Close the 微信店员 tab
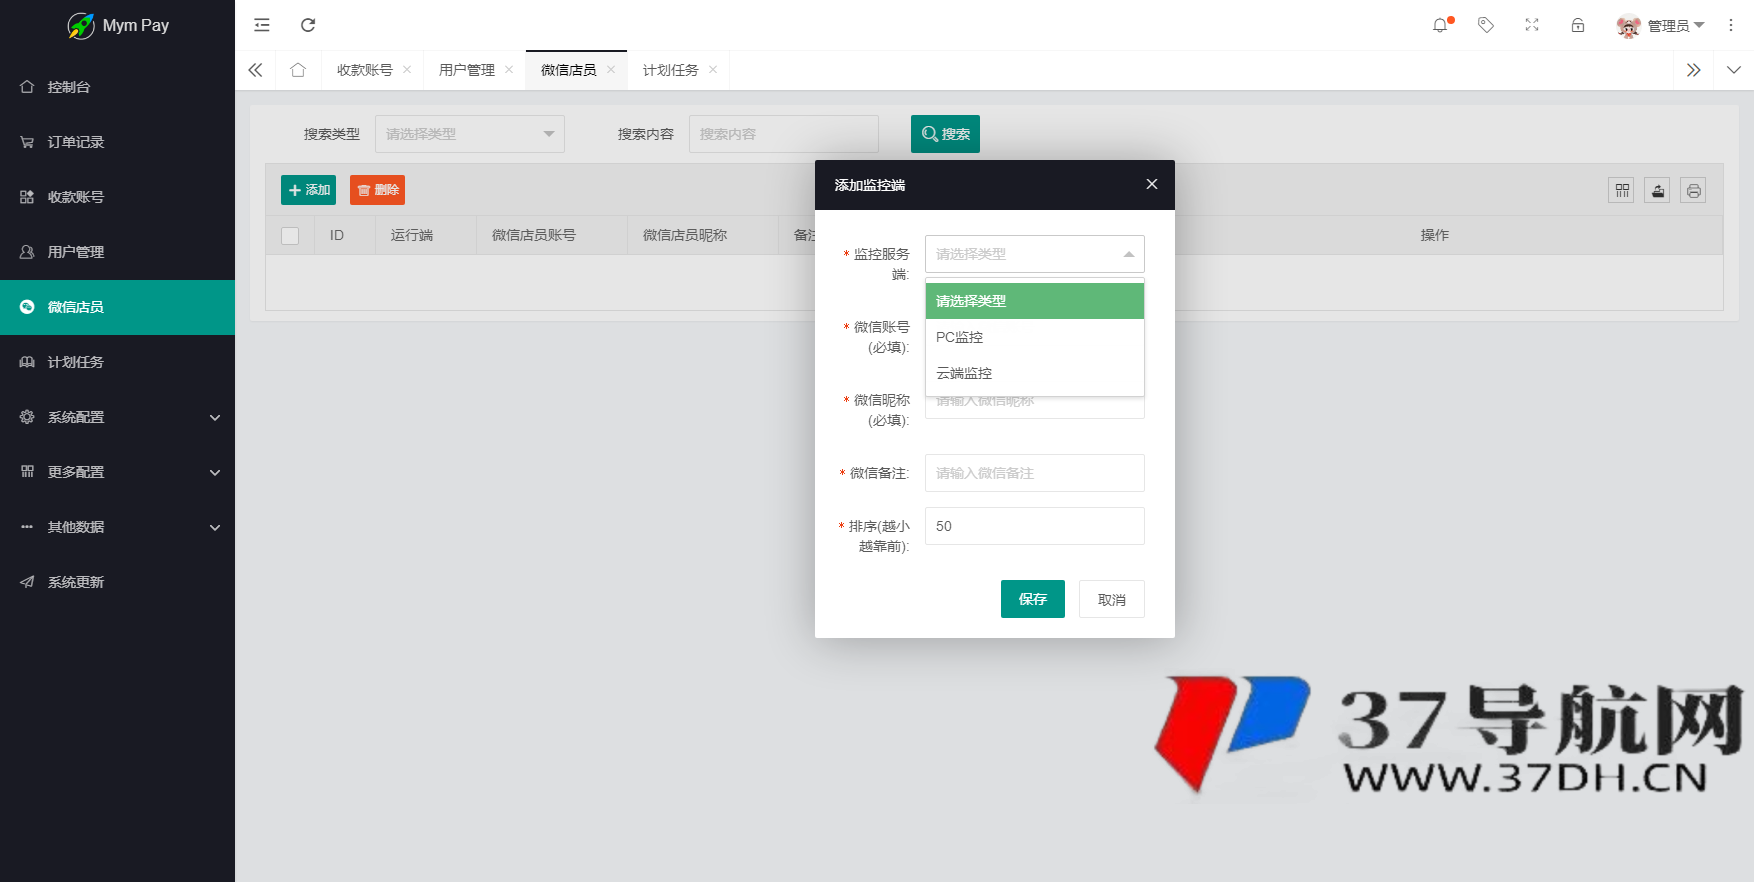The height and width of the screenshot is (882, 1754). point(611,70)
